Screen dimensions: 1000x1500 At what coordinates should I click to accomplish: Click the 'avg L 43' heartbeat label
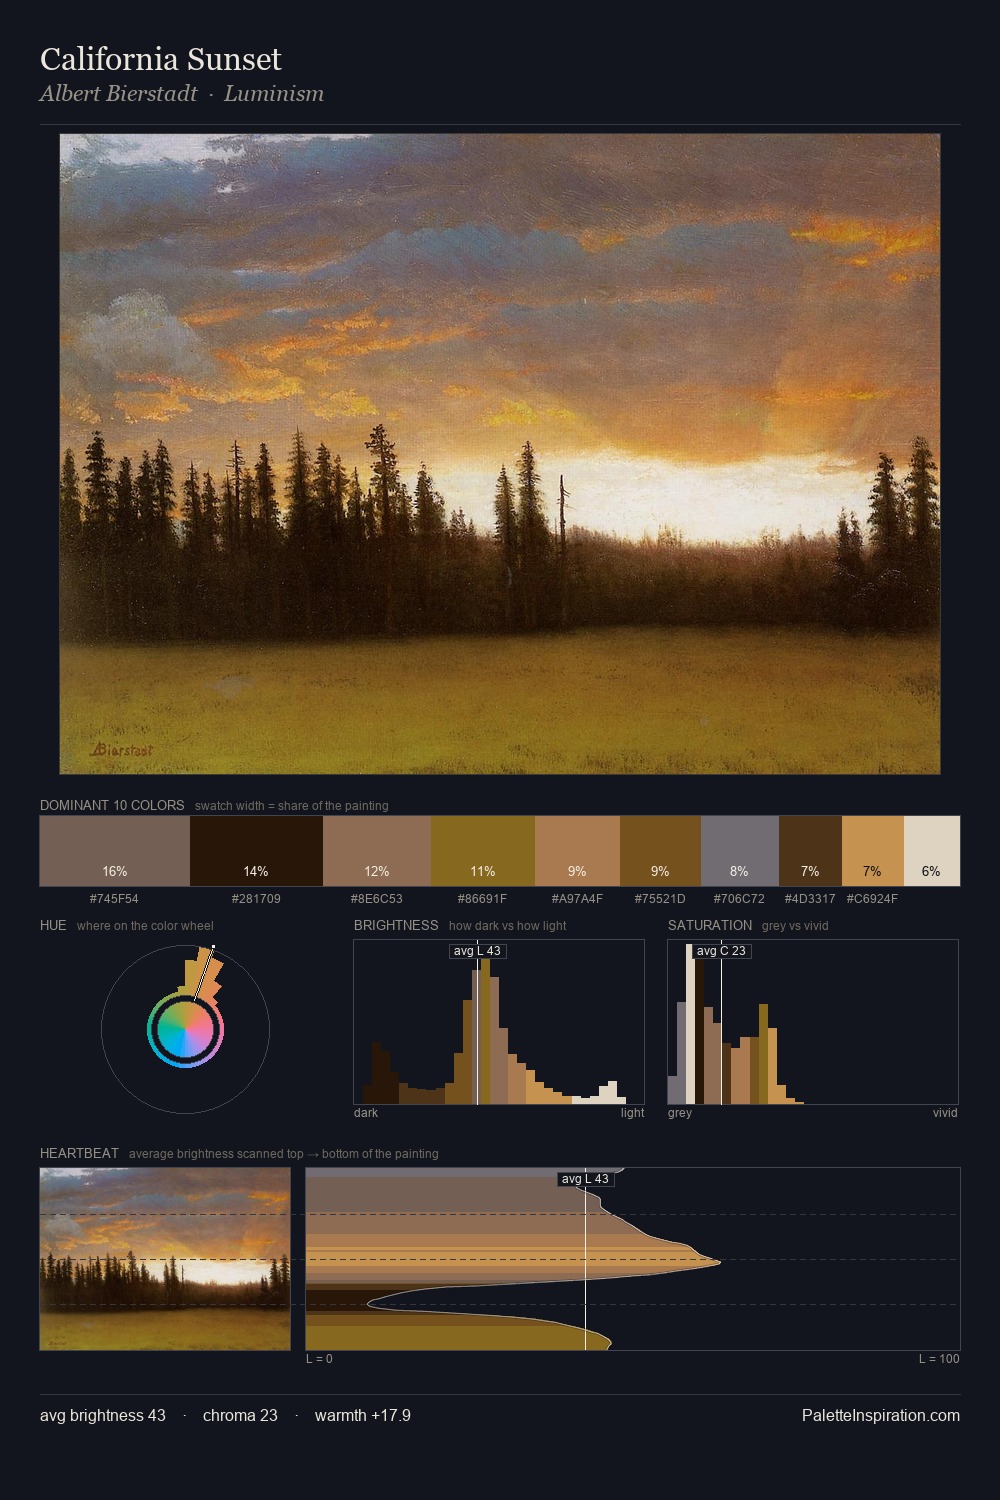pyautogui.click(x=585, y=1179)
